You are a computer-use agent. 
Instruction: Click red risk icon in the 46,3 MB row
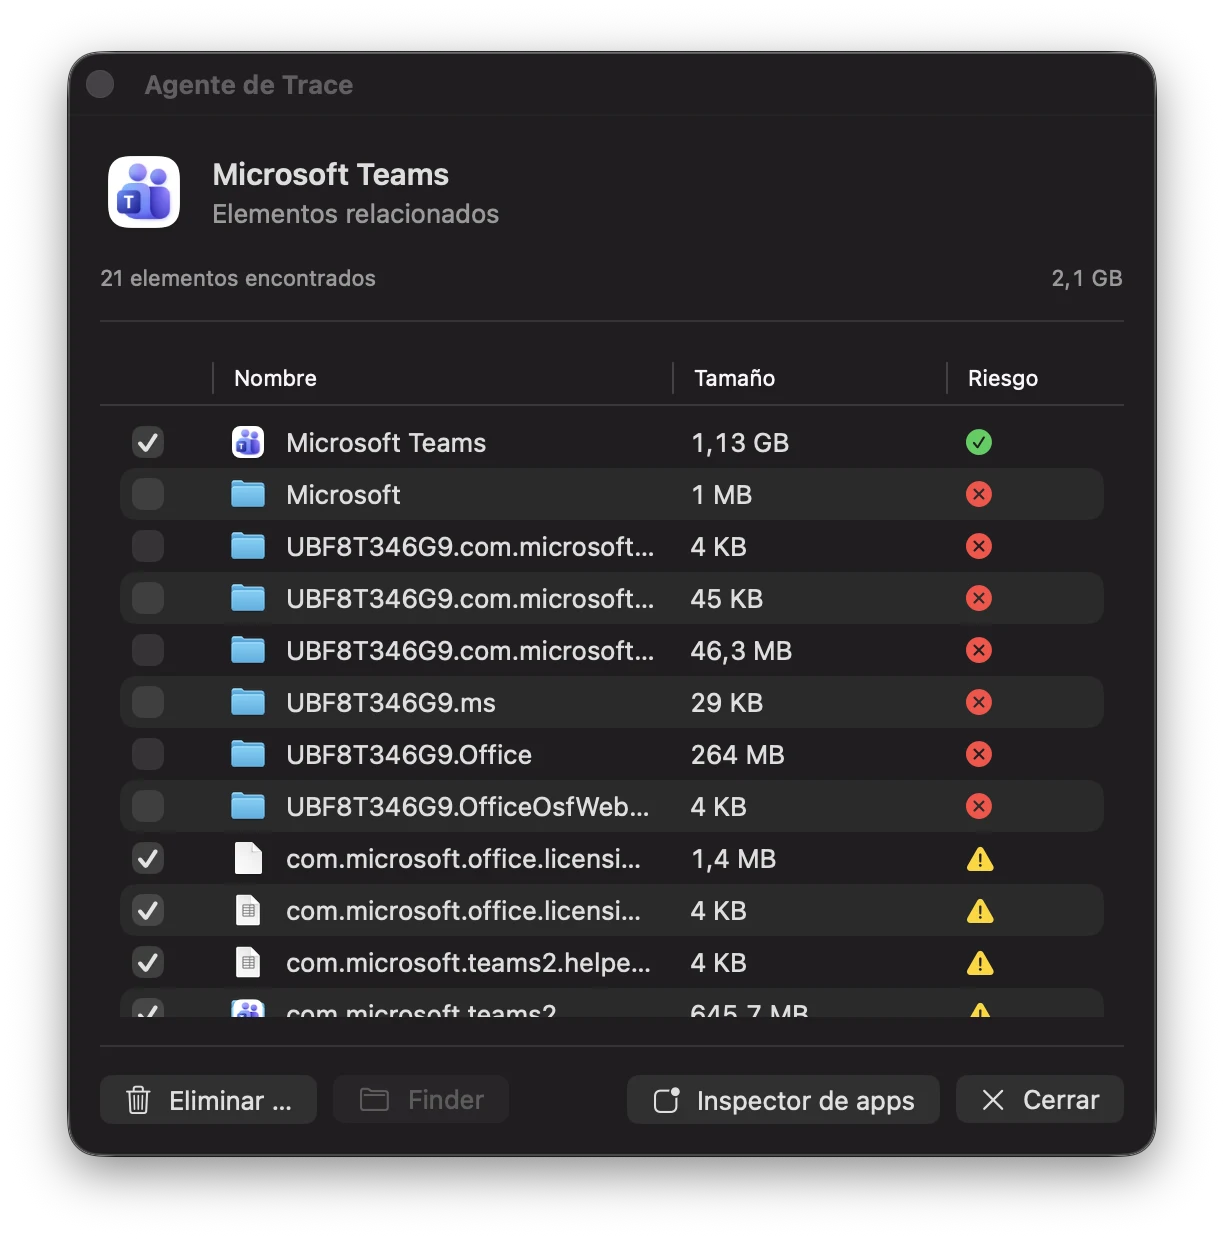pyautogui.click(x=979, y=650)
